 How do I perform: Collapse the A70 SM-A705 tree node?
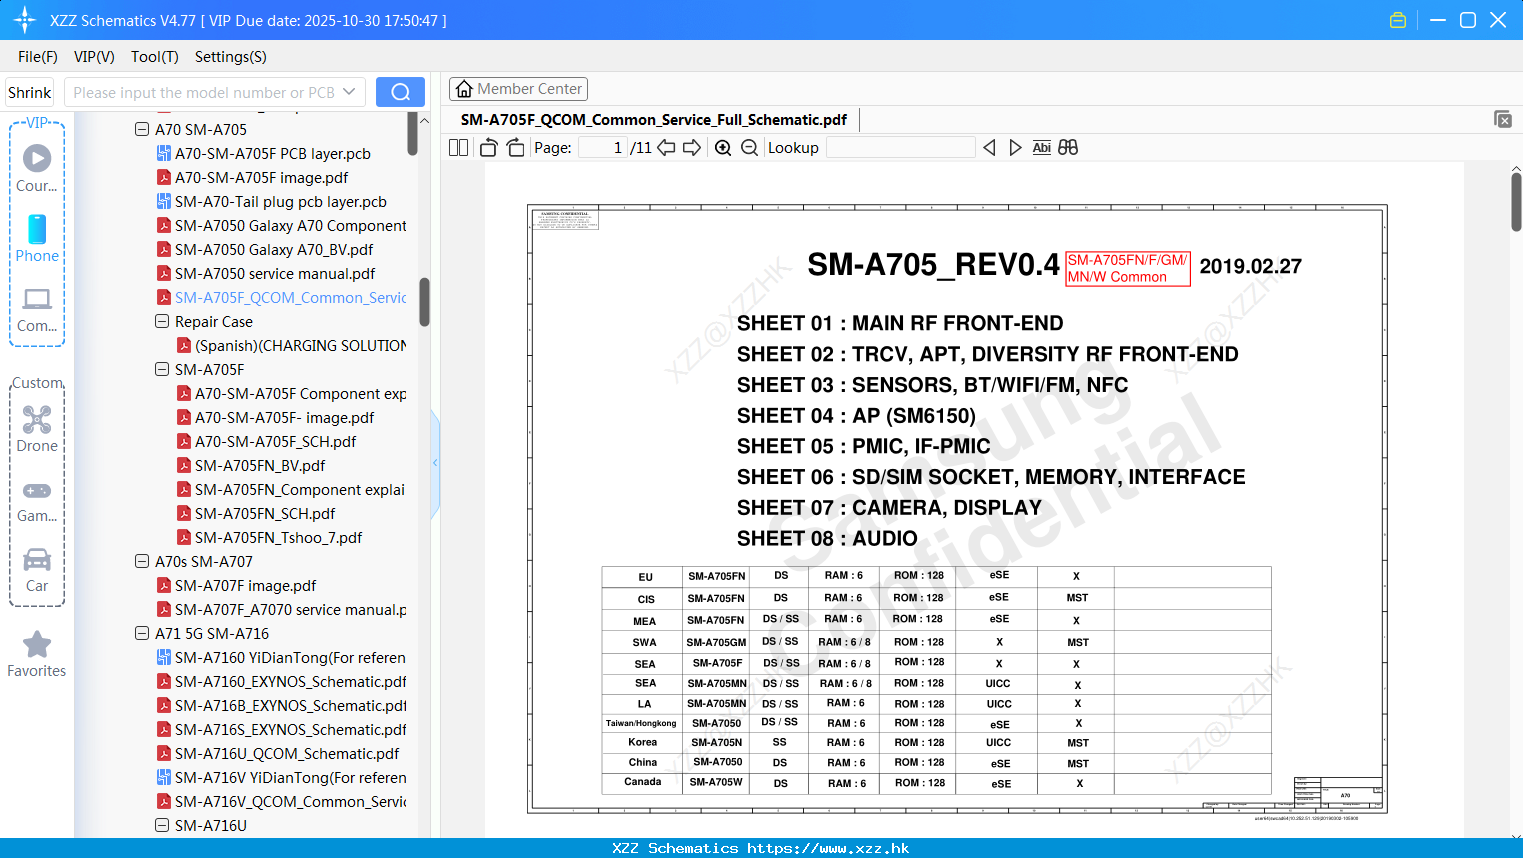pyautogui.click(x=142, y=129)
